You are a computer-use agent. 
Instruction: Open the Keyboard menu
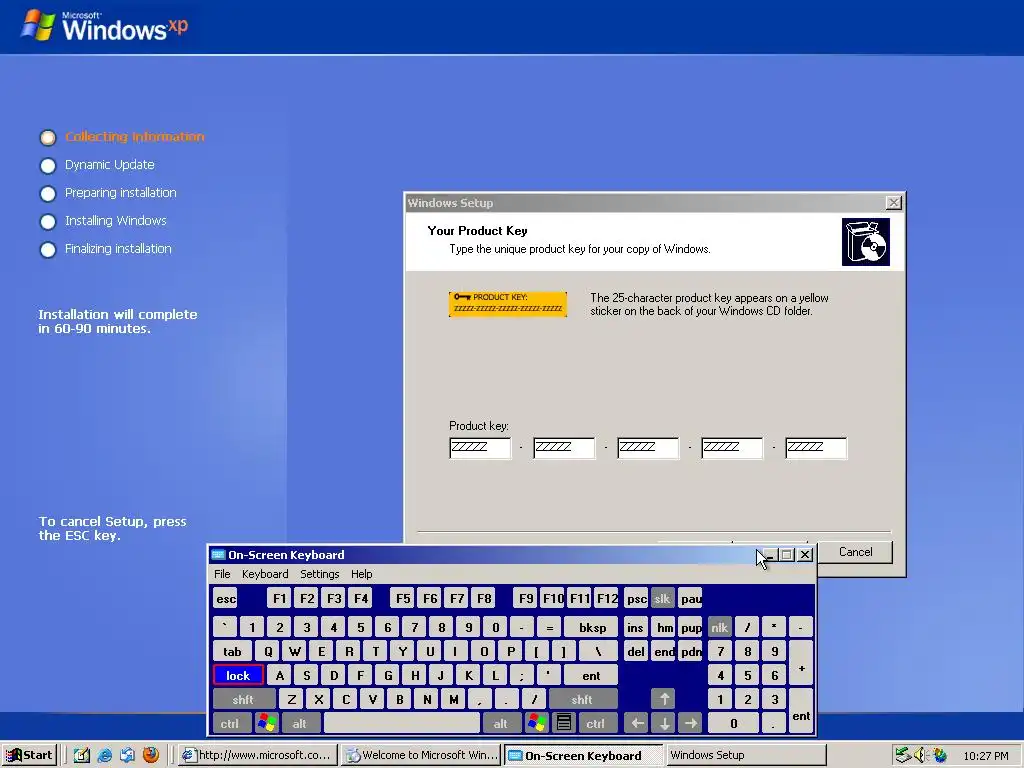265,574
